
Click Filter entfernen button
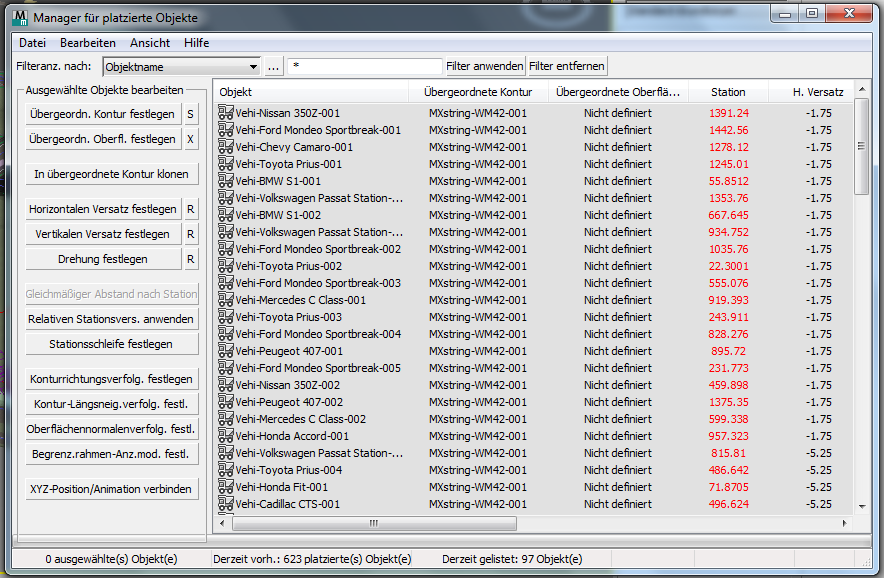pyautogui.click(x=567, y=66)
